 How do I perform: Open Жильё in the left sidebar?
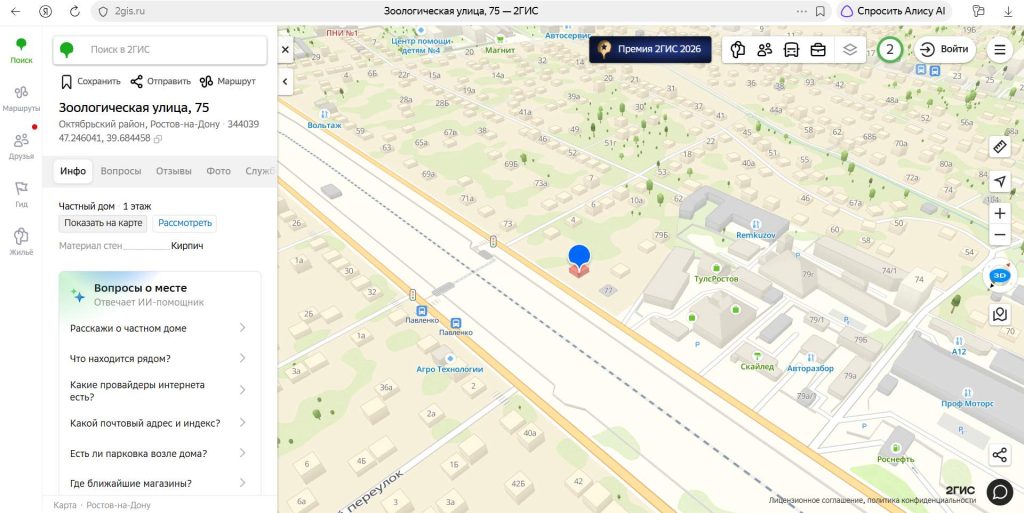[21, 241]
